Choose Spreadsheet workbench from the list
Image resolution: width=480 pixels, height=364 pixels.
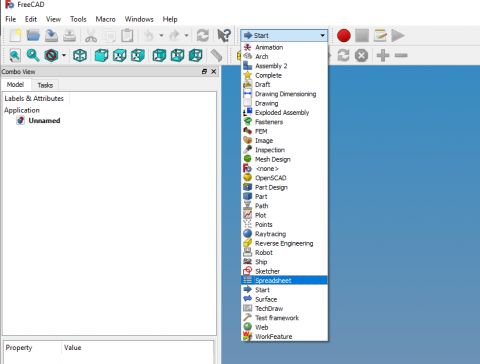(x=284, y=280)
